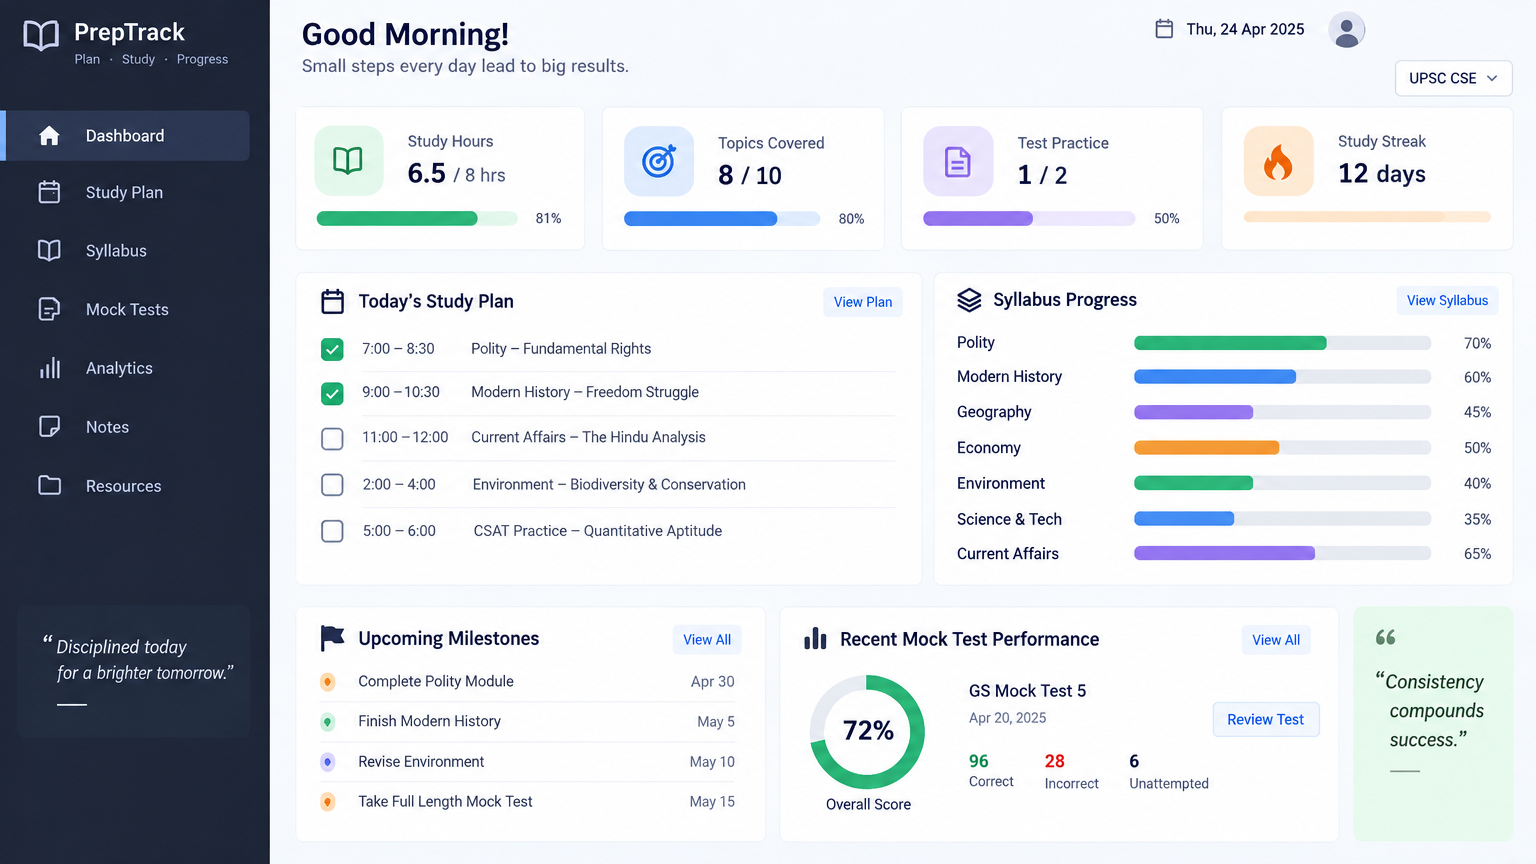
Task: Click the green quote mark icon
Action: point(1385,637)
